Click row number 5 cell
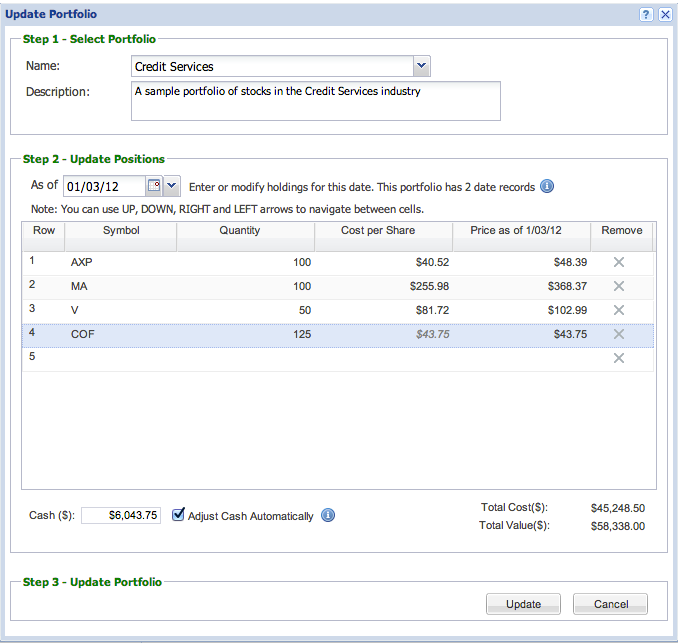 click(43, 358)
